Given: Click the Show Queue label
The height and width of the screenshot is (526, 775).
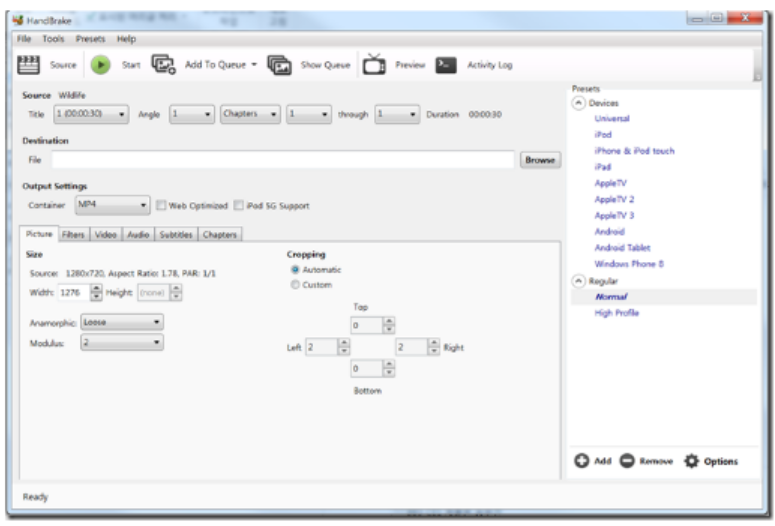Looking at the screenshot, I should tap(325, 65).
